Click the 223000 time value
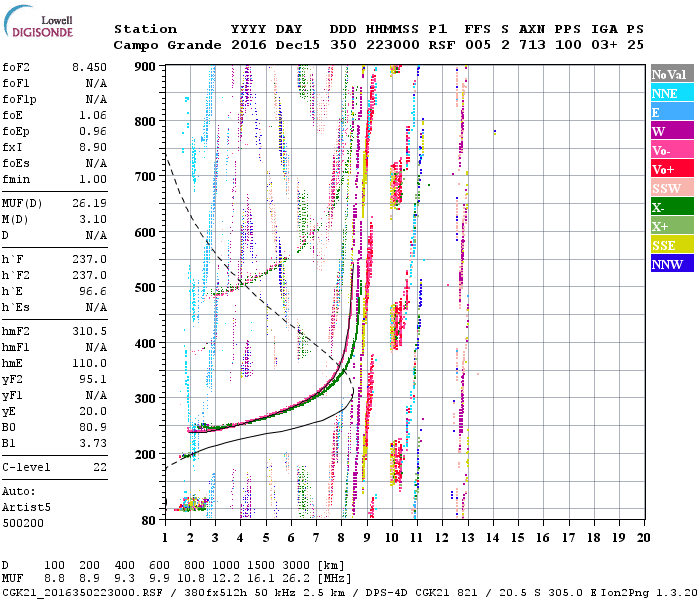The image size is (700, 600). coord(393,45)
